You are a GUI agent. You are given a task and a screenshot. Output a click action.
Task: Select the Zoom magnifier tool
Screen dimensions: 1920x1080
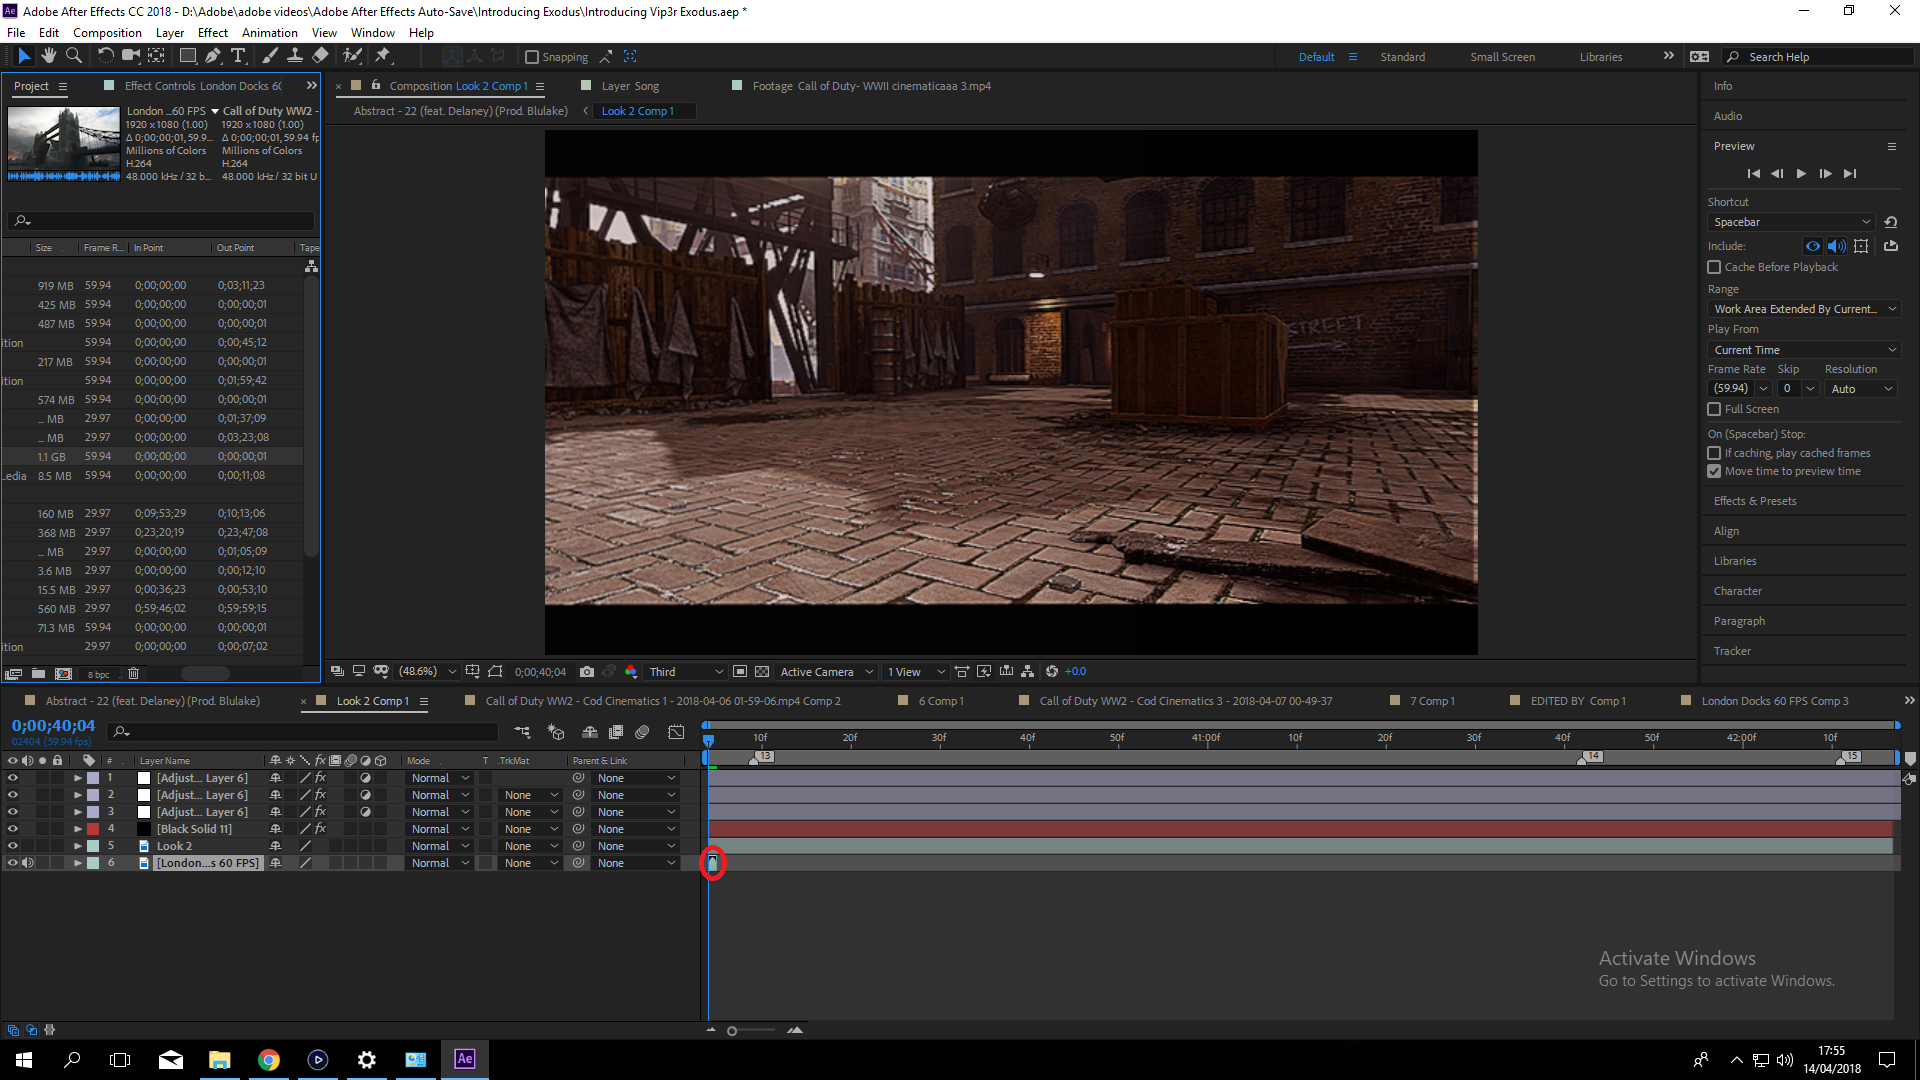click(73, 56)
